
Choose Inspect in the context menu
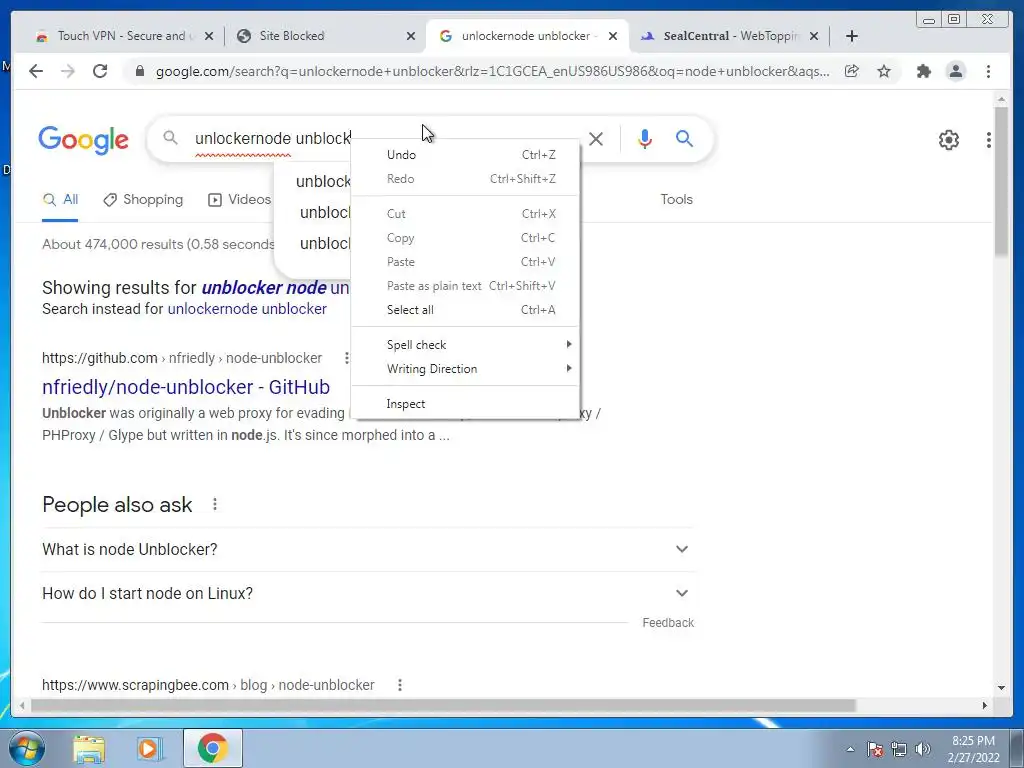point(465,404)
